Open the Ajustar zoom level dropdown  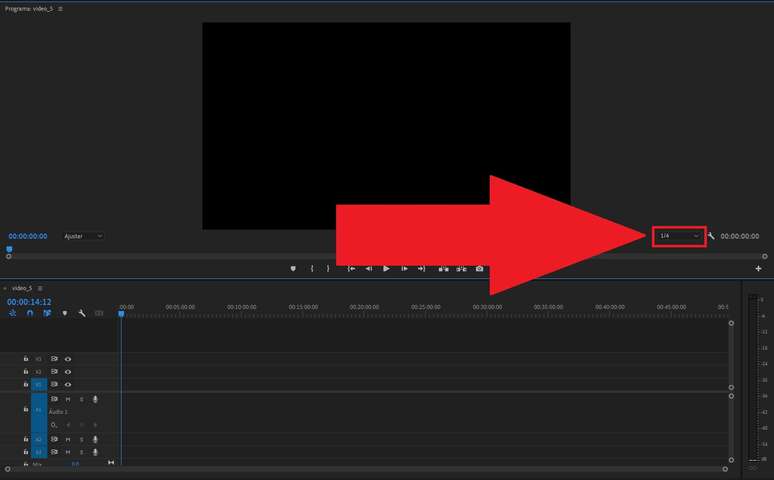coord(83,236)
